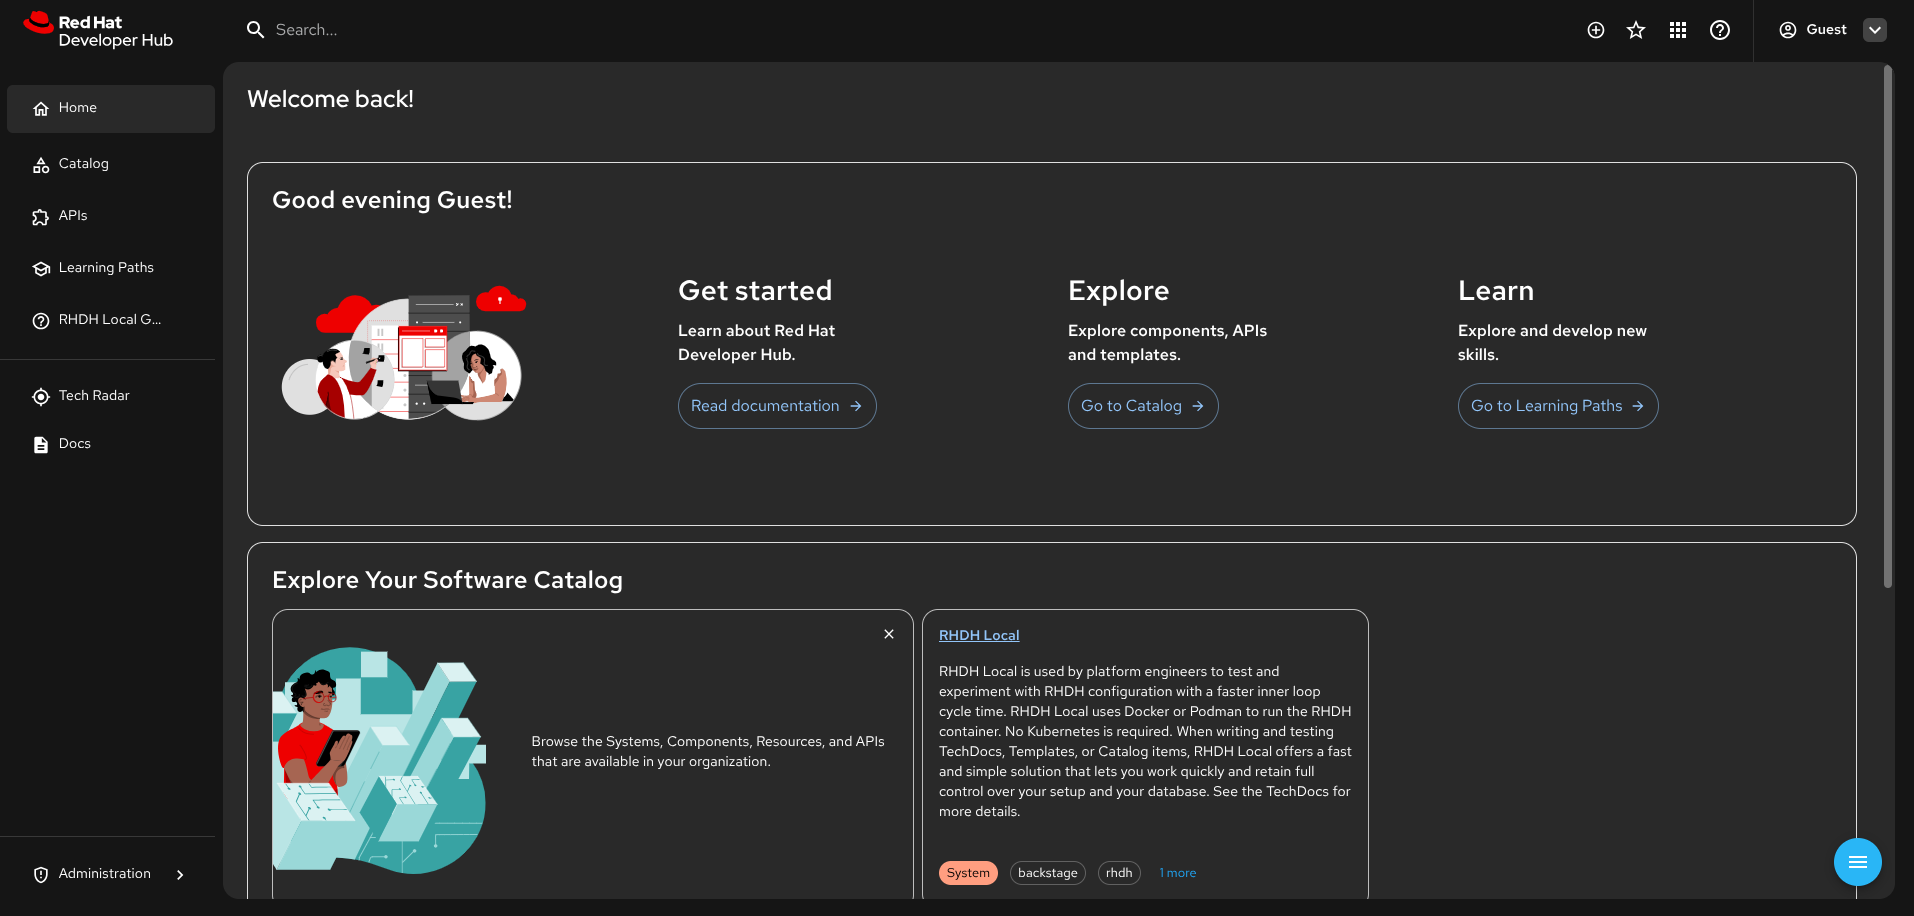Open the RHDH Local link
The image size is (1914, 916).
(x=979, y=635)
